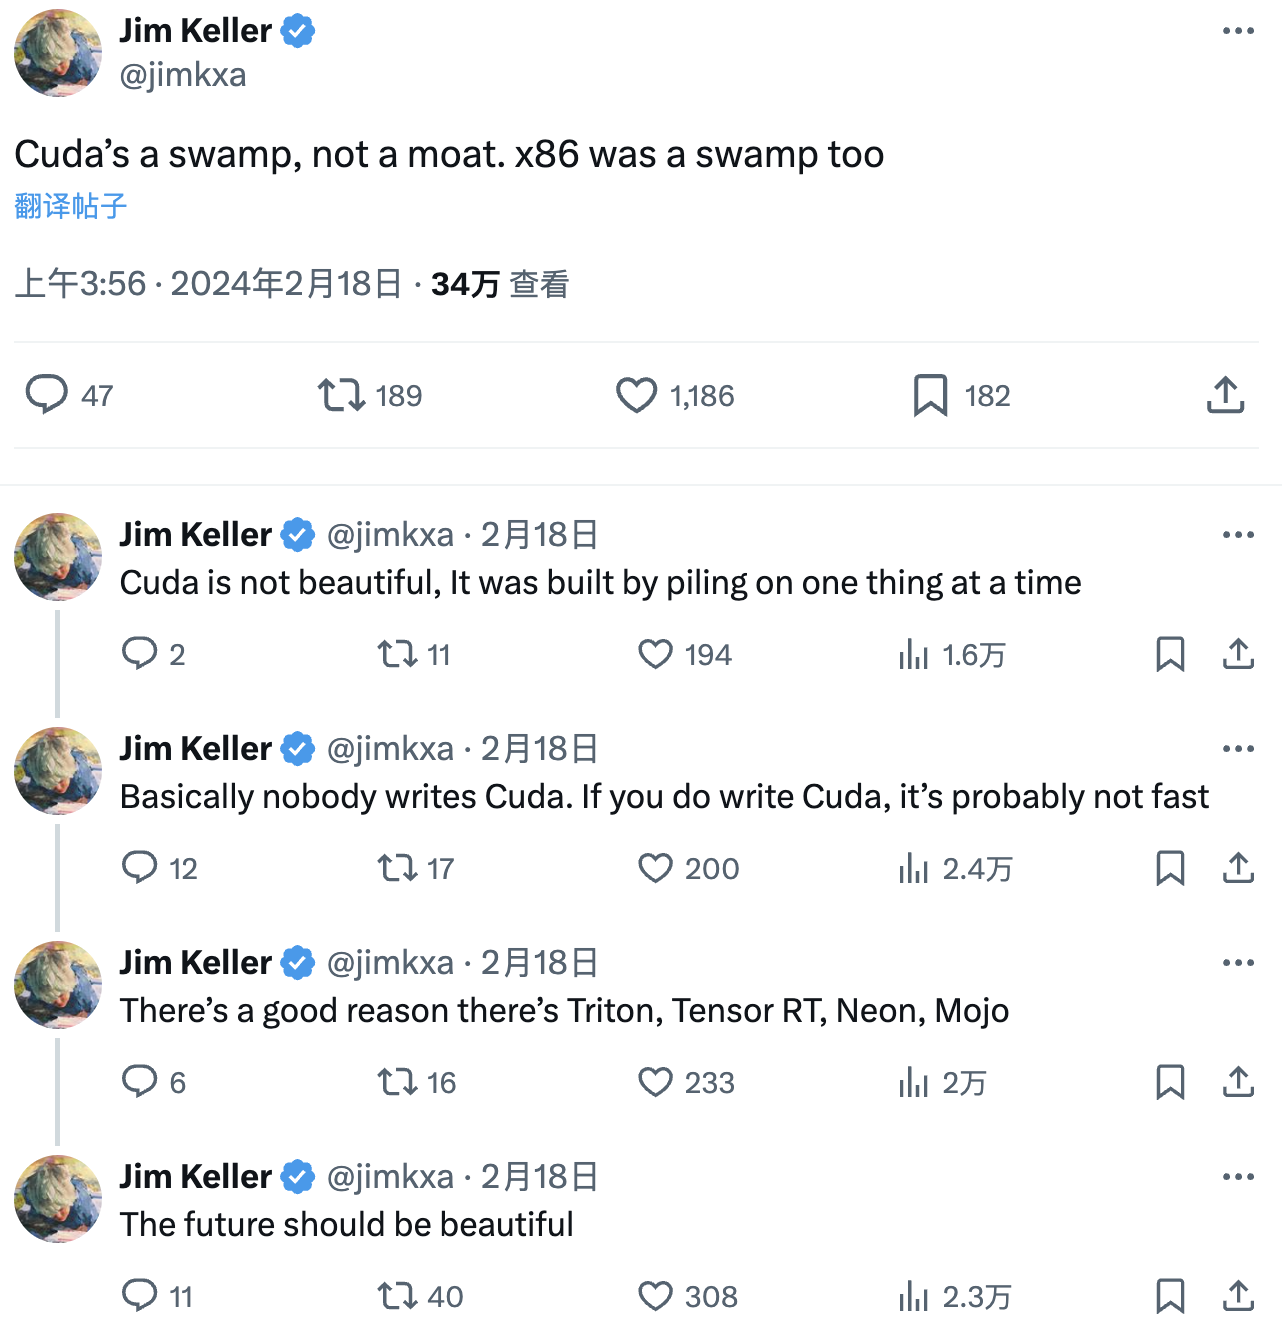Image resolution: width=1282 pixels, height=1320 pixels.
Task: Share 'The future should be beautiful' tweet
Action: 1238,1296
